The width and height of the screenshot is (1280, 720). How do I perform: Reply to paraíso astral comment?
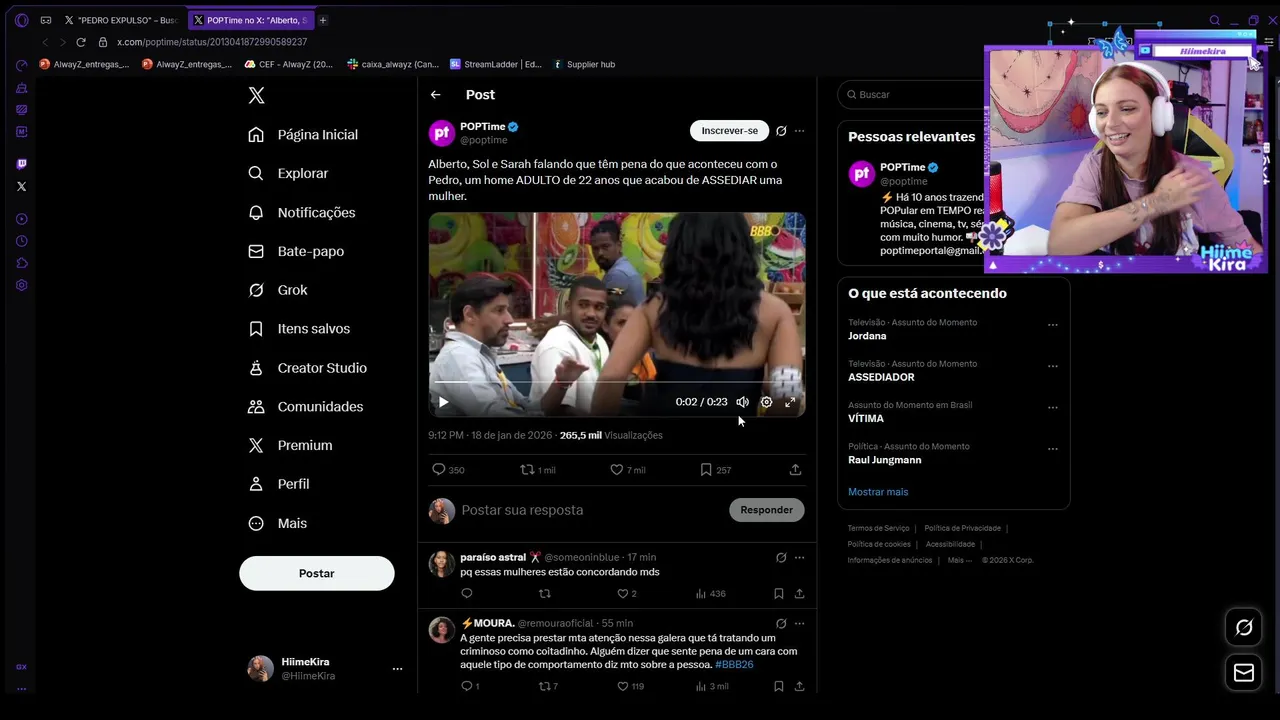[x=467, y=594]
